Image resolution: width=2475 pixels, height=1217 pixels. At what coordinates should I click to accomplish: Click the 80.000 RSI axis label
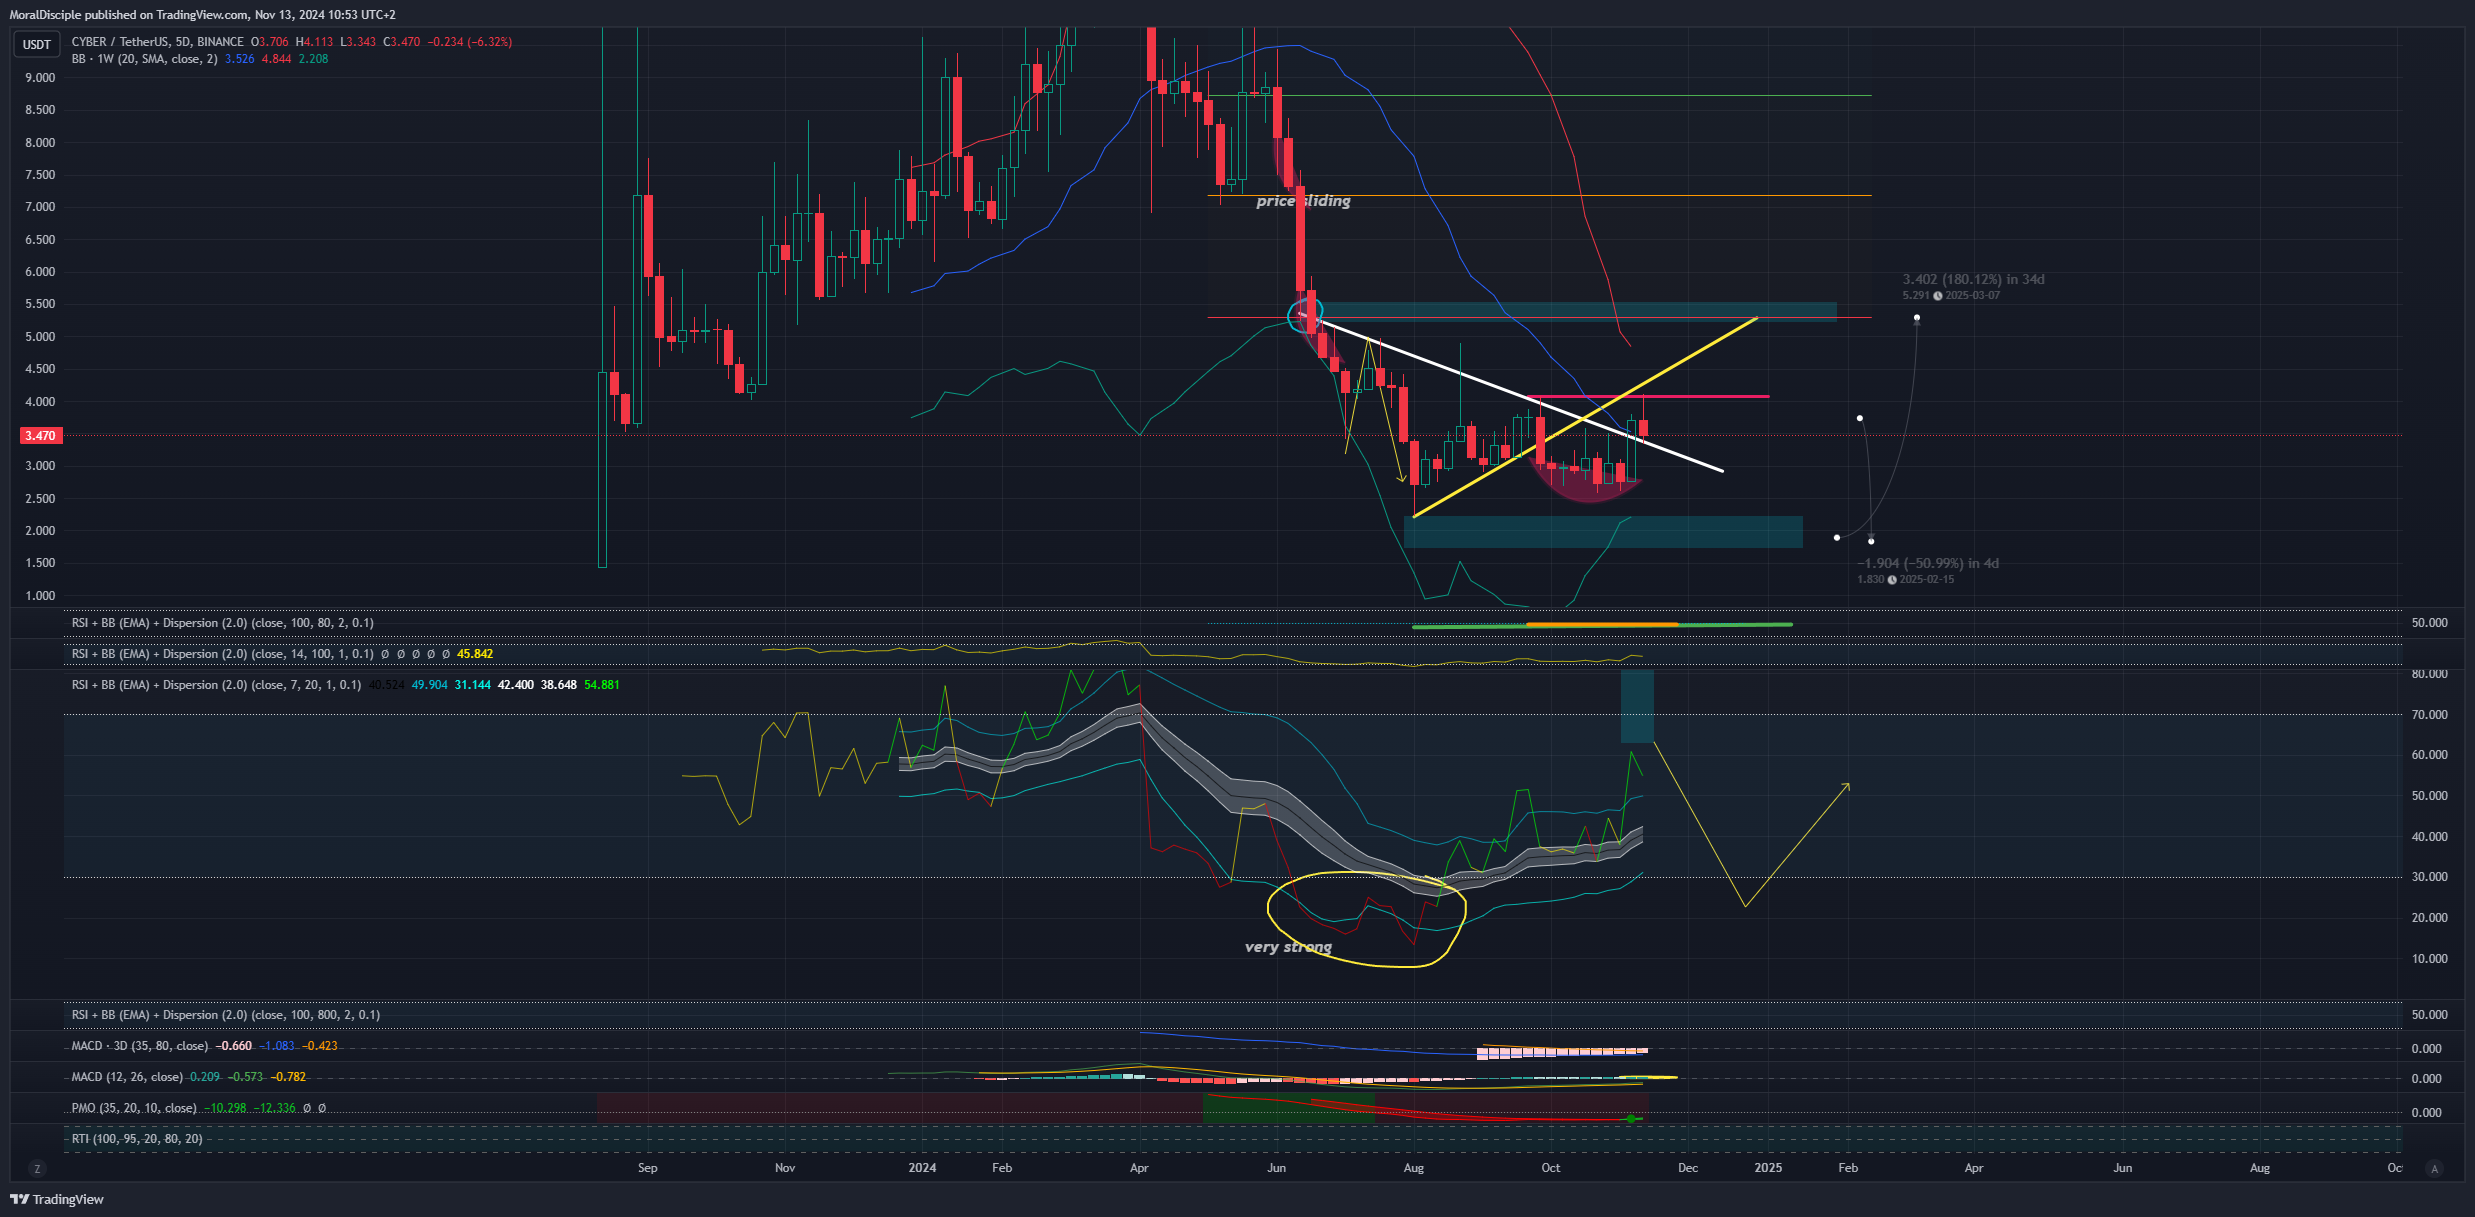pos(2429,674)
